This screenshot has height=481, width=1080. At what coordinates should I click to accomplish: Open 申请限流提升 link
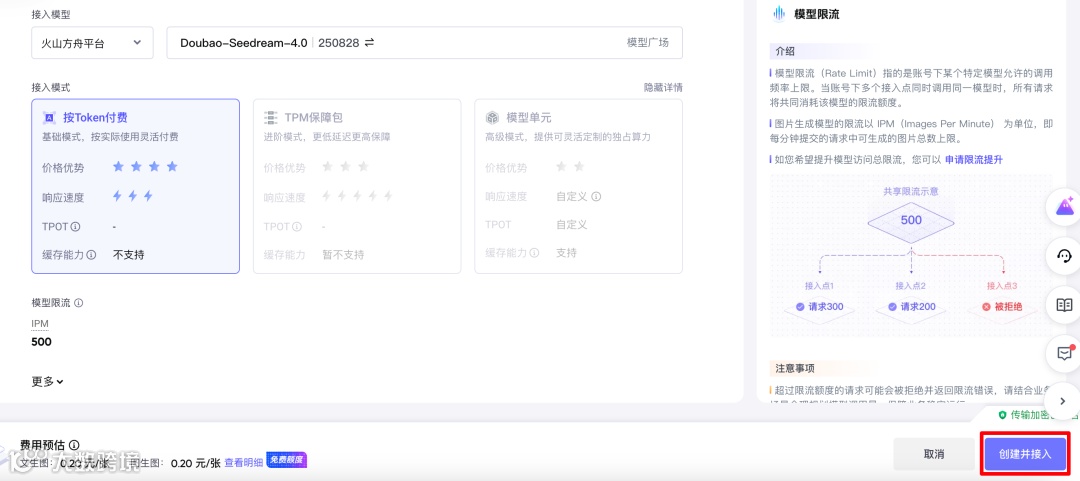click(974, 159)
